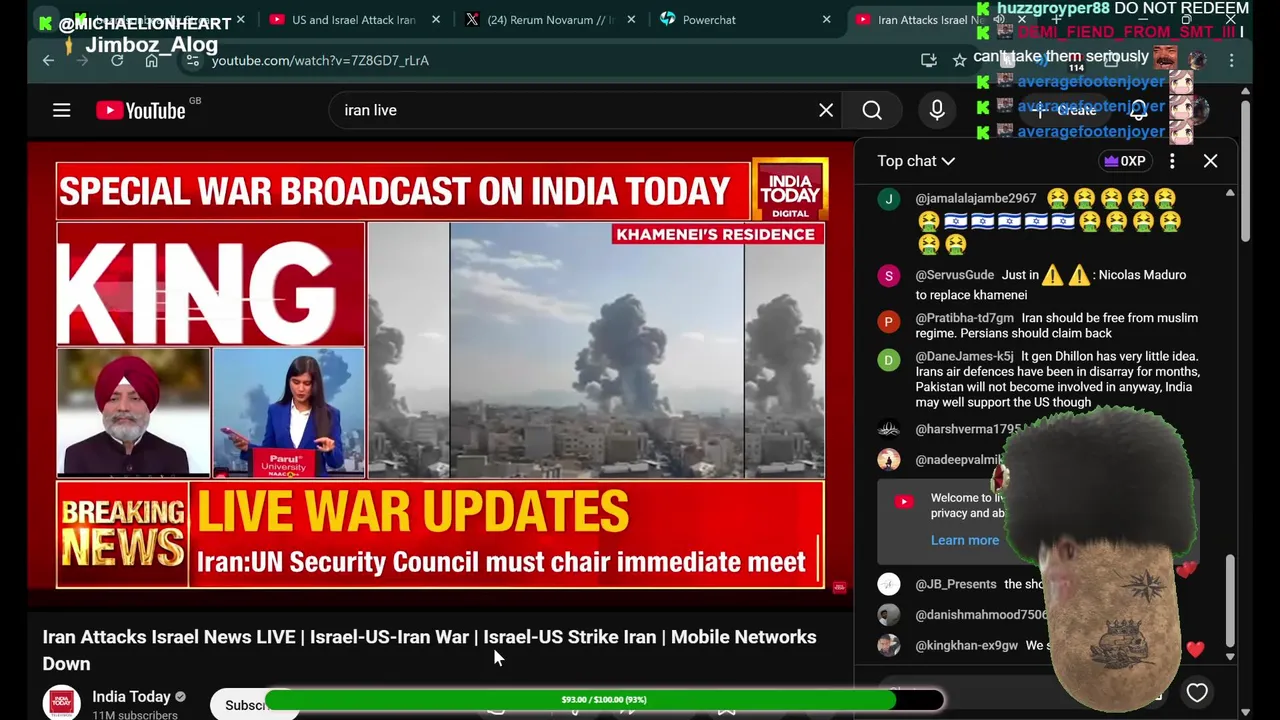Click '11M subscribers' text under channel
The height and width of the screenshot is (720, 1280).
pos(135,715)
